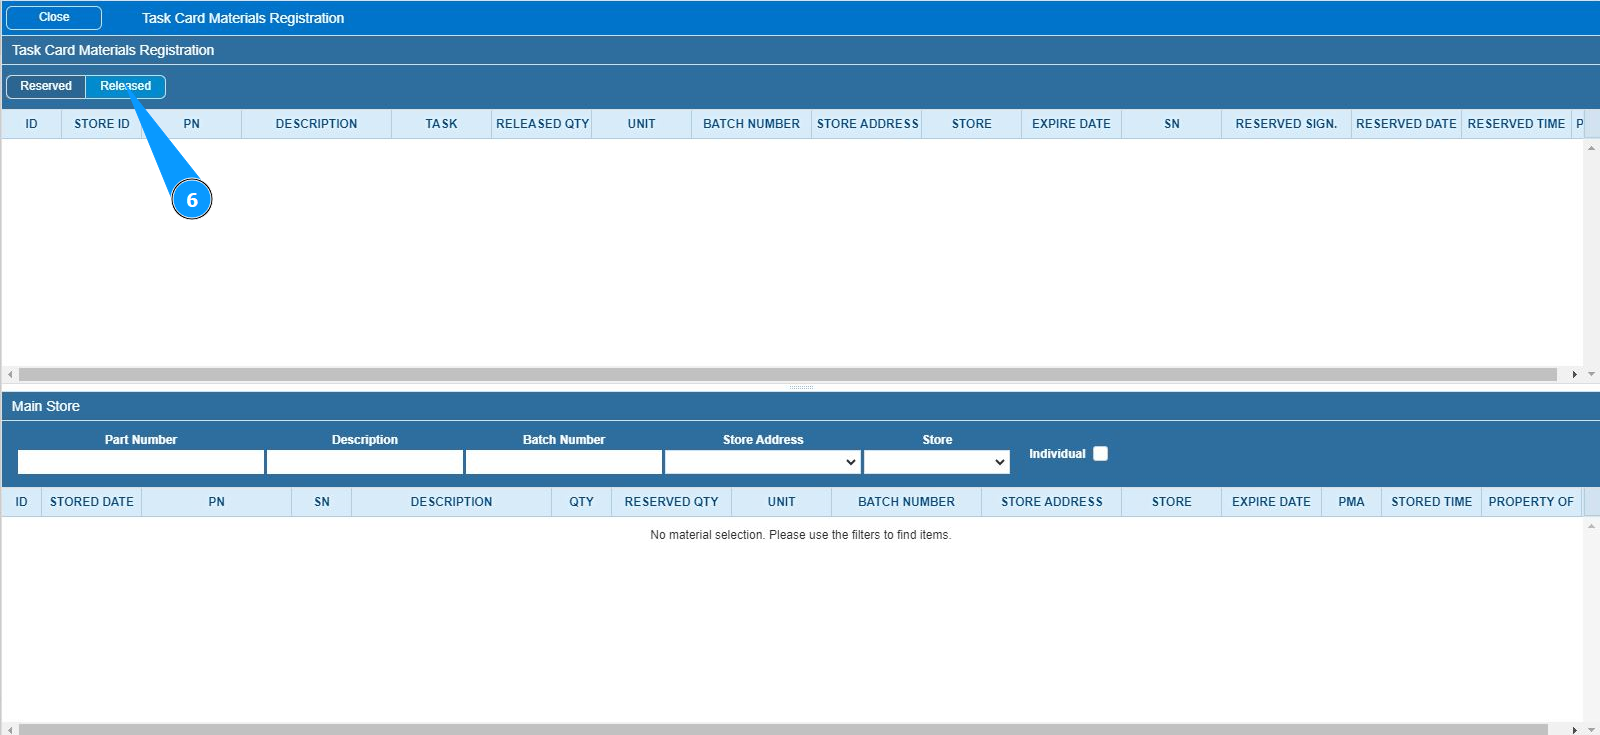Click SN header in upper table
The image size is (1600, 735).
point(1172,124)
